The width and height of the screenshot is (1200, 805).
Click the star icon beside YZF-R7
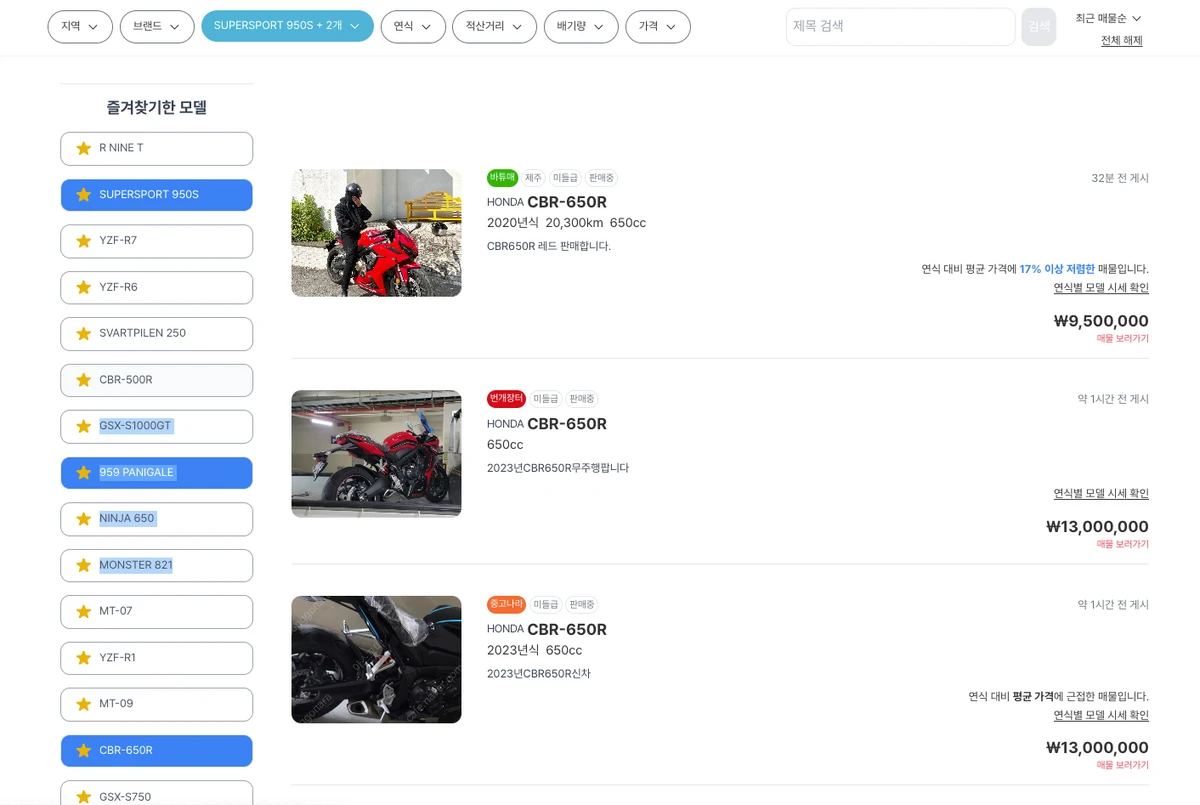(x=84, y=241)
